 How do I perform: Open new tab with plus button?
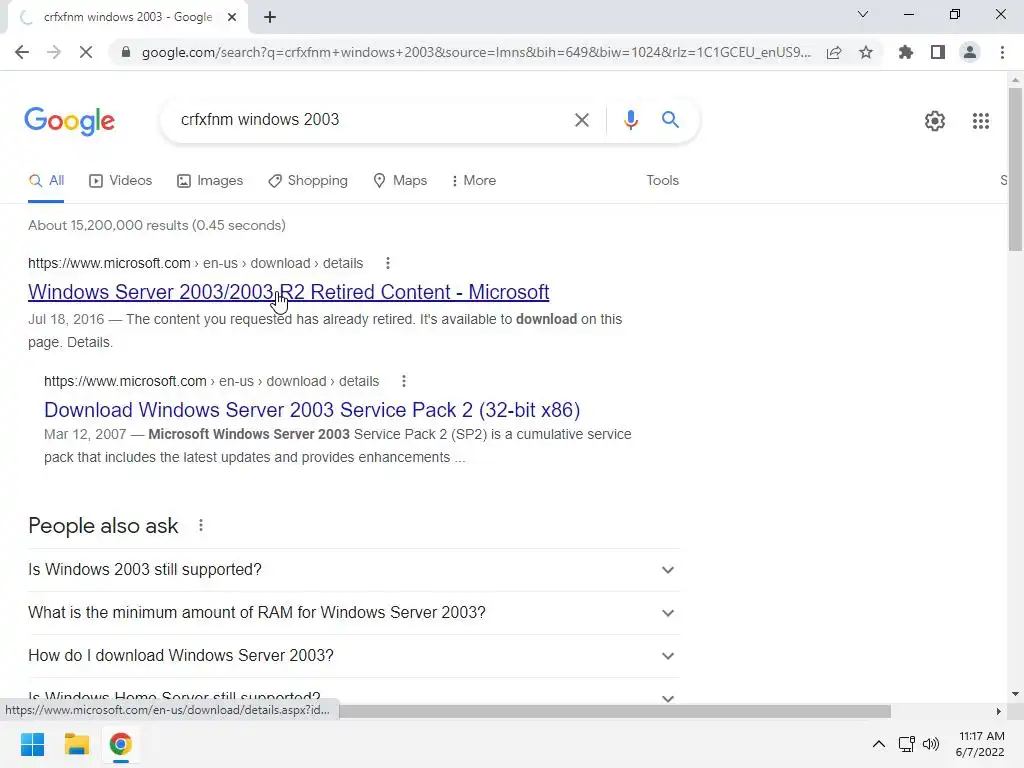(x=270, y=17)
